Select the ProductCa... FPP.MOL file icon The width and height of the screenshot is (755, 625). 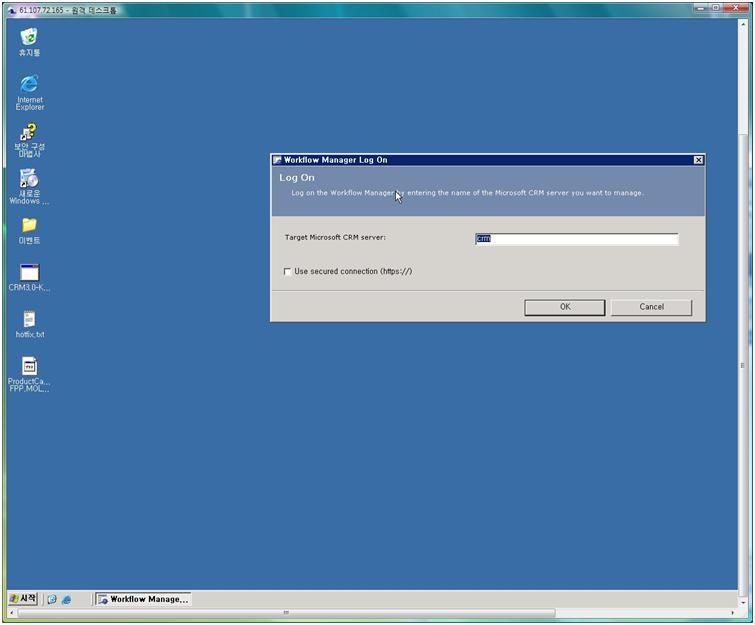tap(29, 374)
